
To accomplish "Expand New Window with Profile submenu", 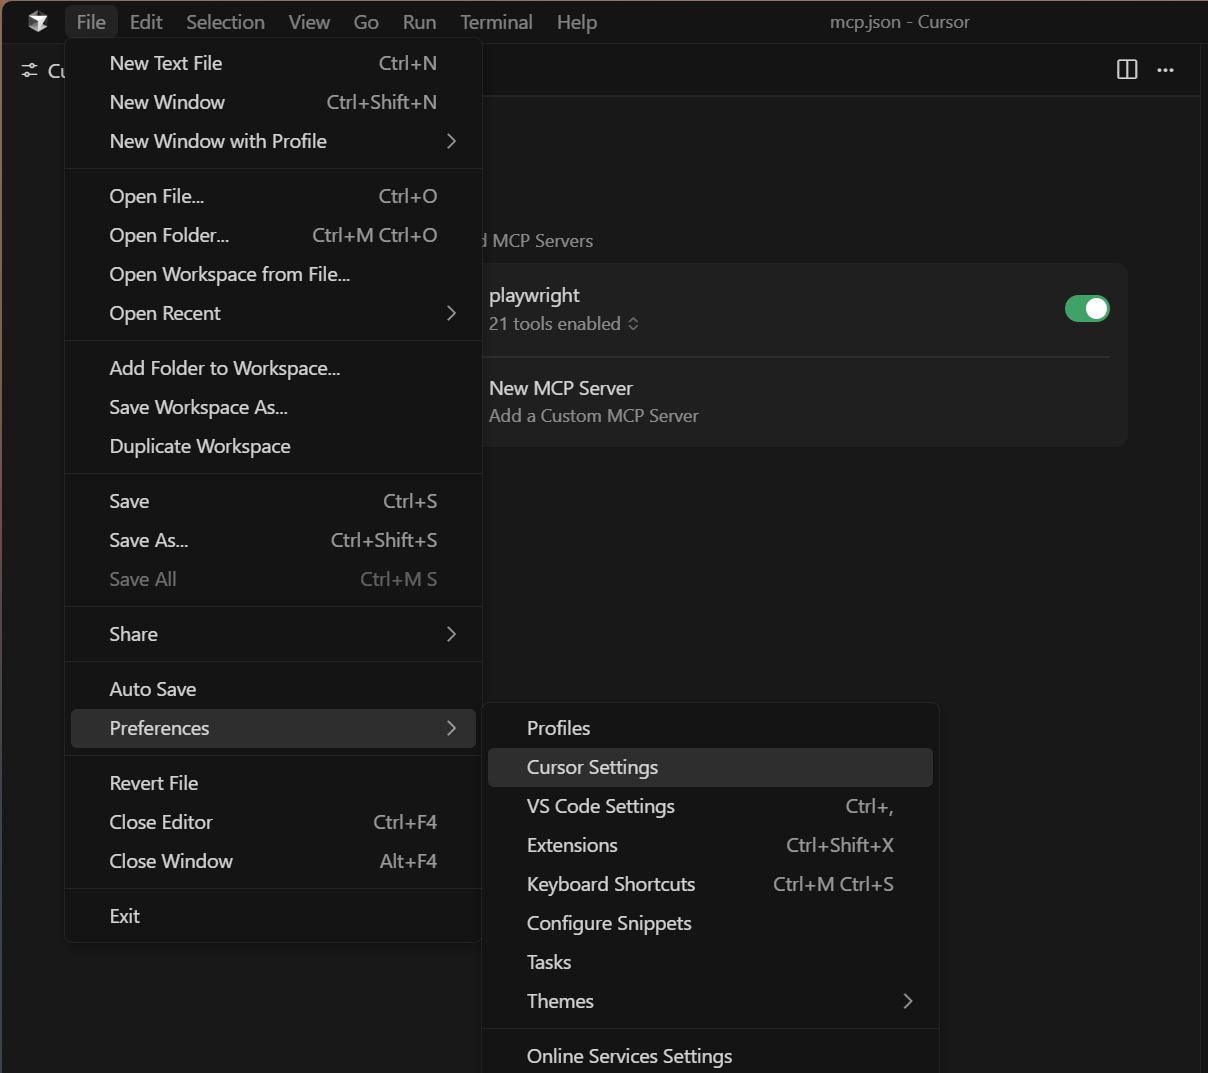I will pyautogui.click(x=273, y=141).
